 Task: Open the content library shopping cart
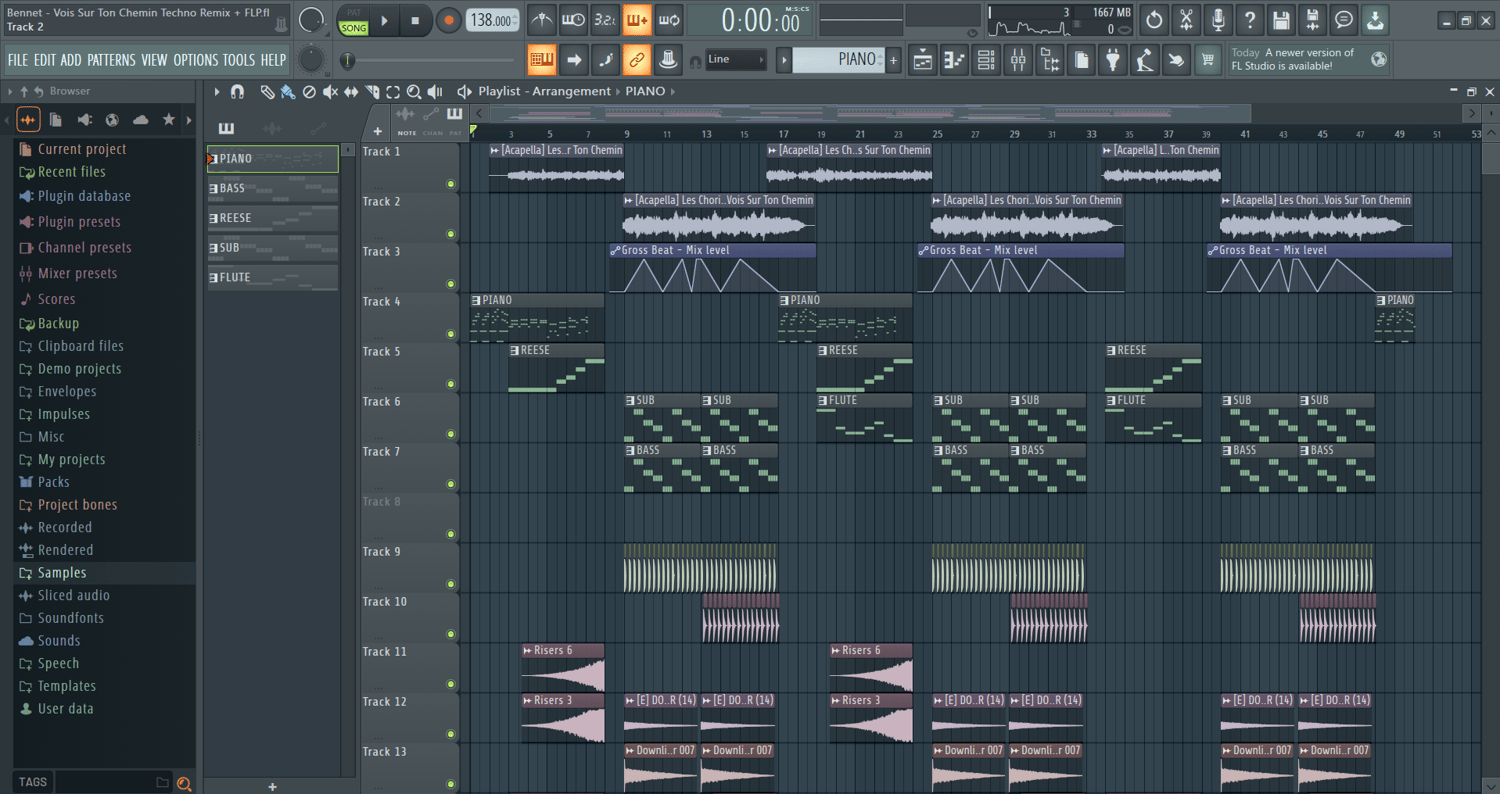tap(1208, 60)
